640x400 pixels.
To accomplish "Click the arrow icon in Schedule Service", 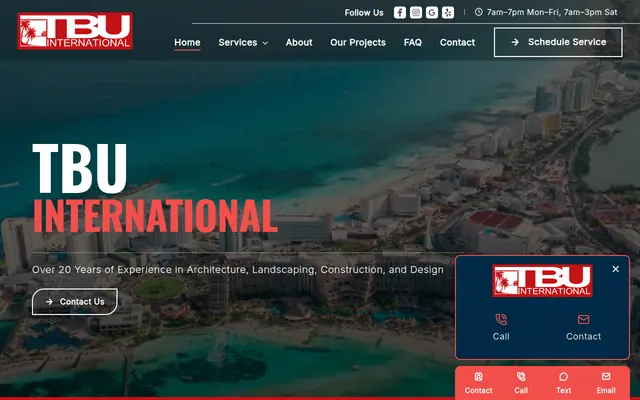I will click(x=515, y=42).
